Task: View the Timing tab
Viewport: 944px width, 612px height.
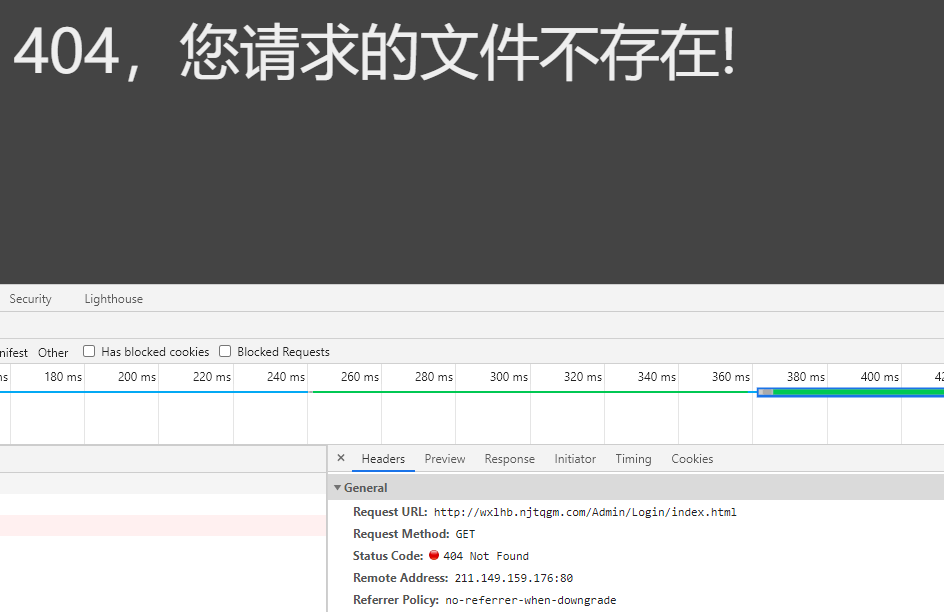Action: 633,459
